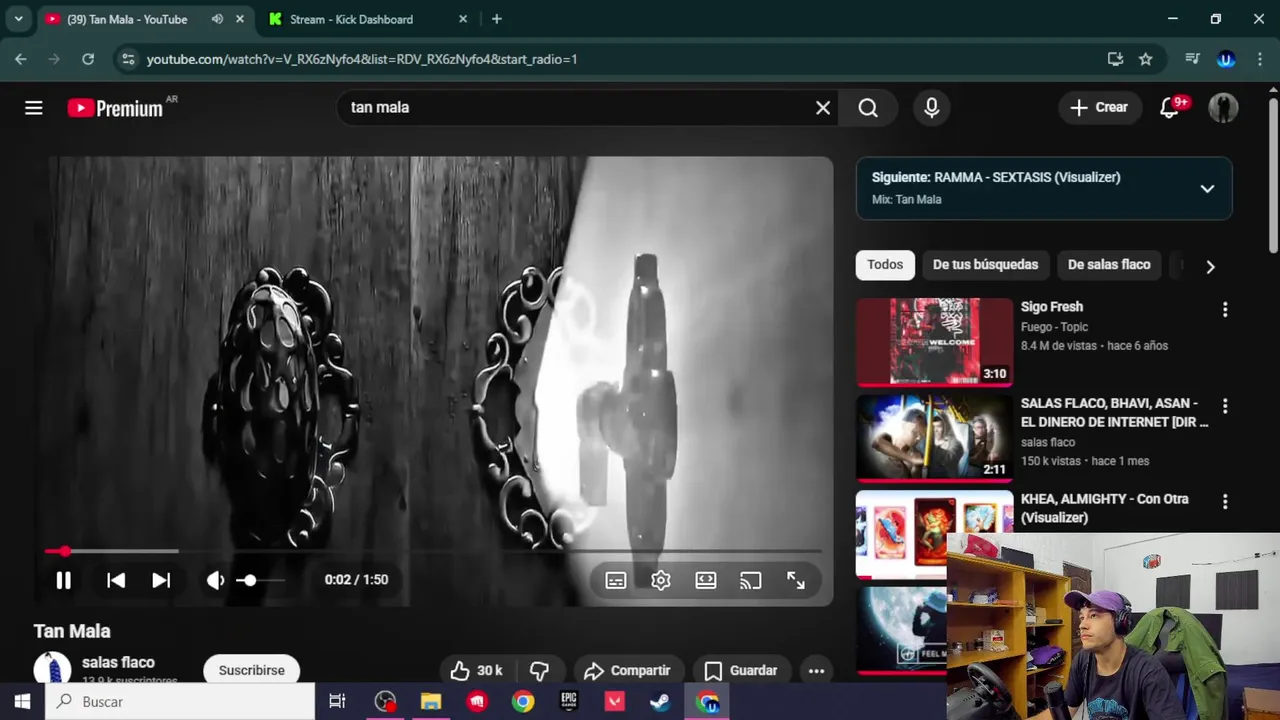The image size is (1280, 720).
Task: Click the URL in the address bar
Action: 362,59
